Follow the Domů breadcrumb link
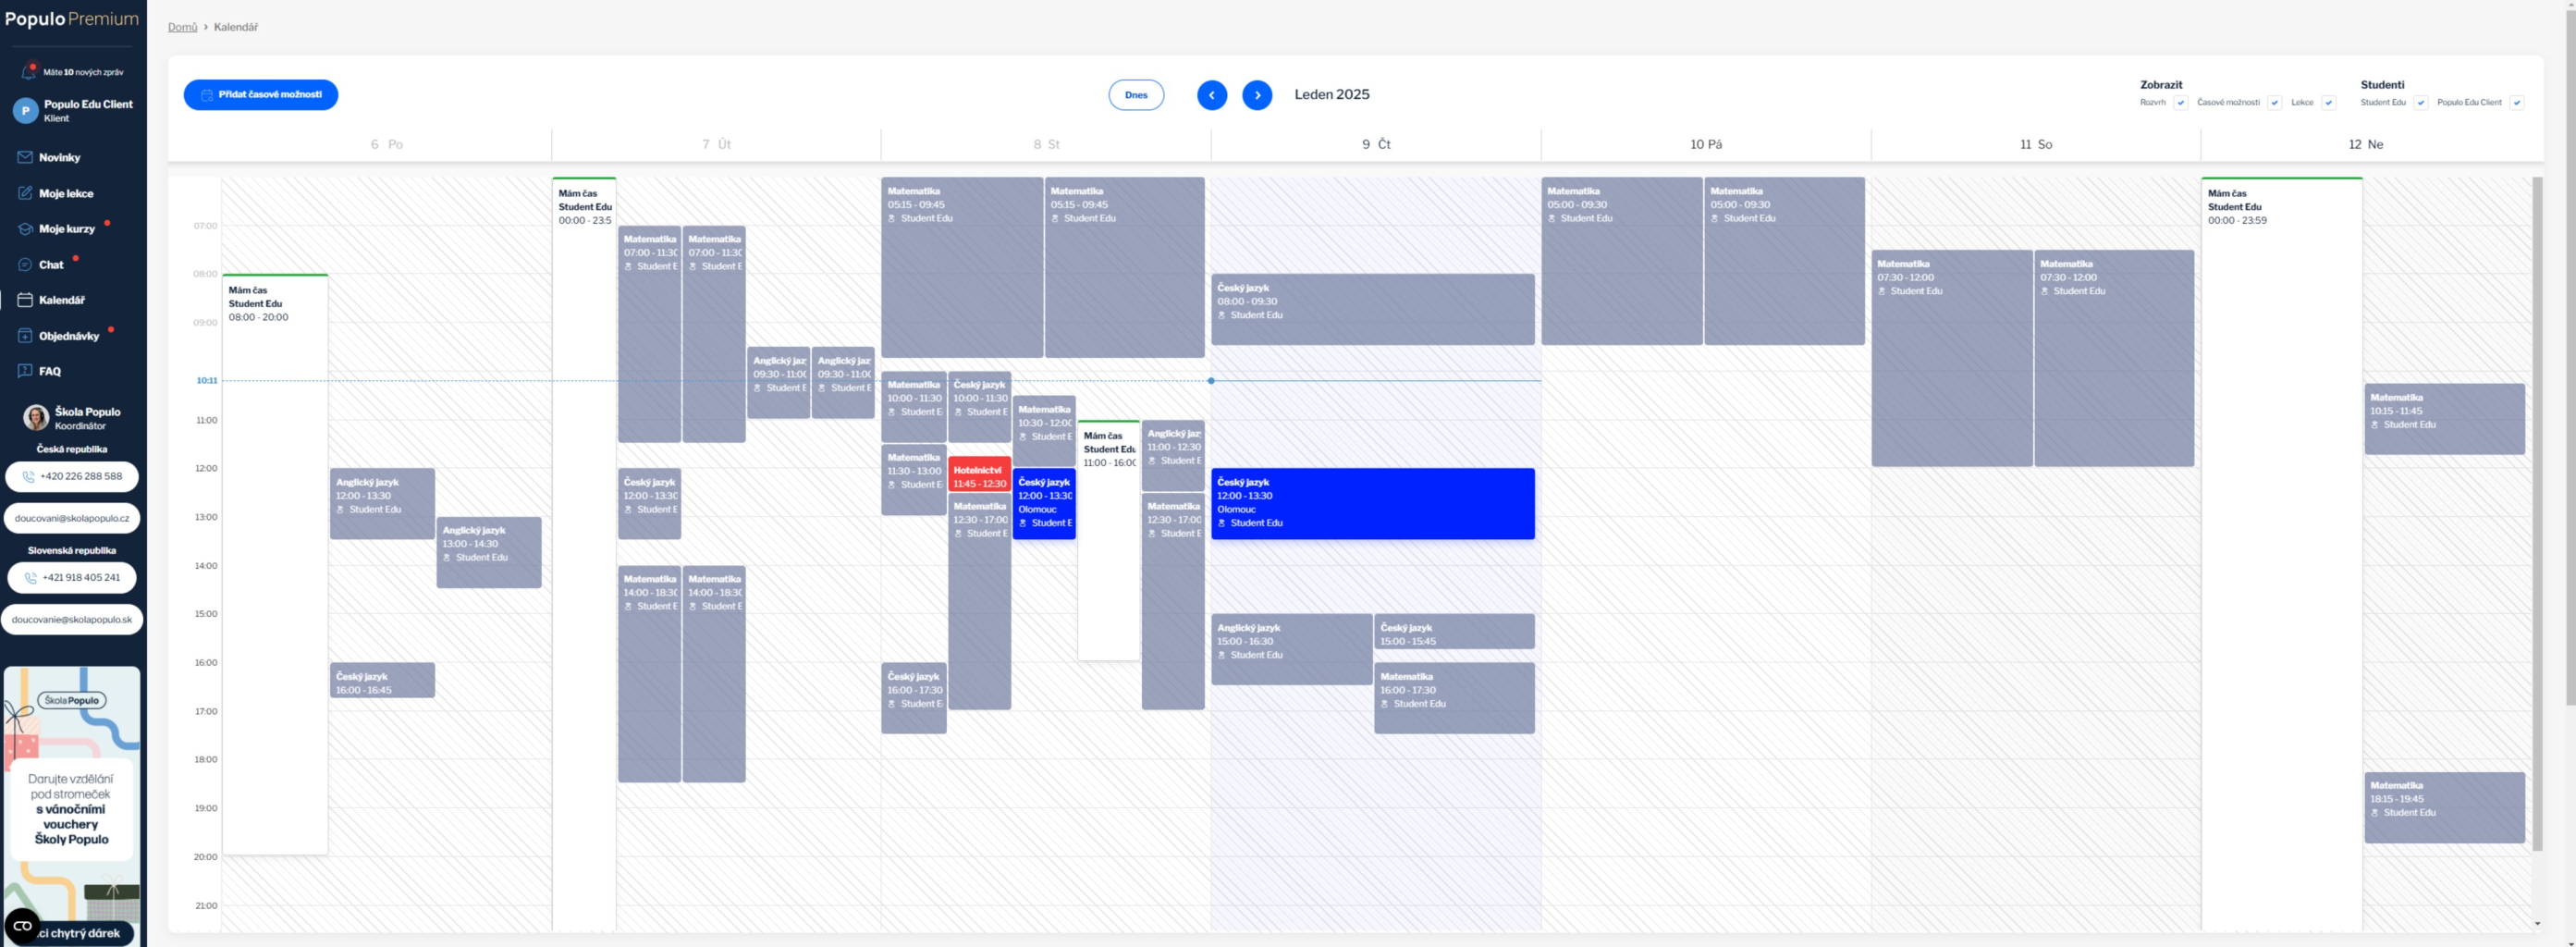 pos(182,27)
